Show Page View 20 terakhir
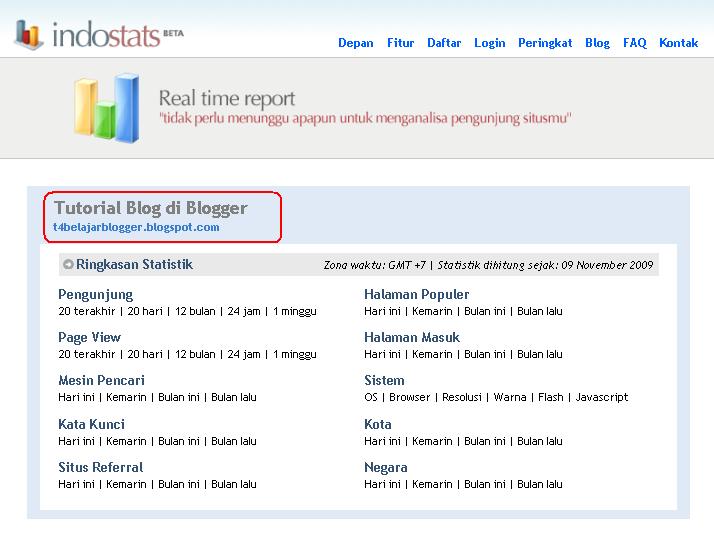Image resolution: width=714 pixels, height=535 pixels. click(87, 354)
